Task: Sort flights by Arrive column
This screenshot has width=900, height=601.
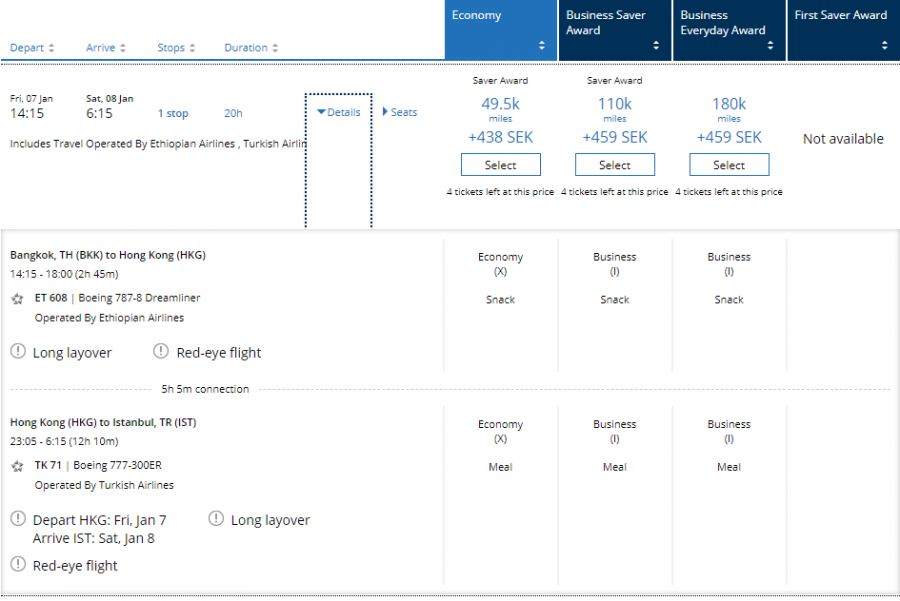Action: [106, 48]
